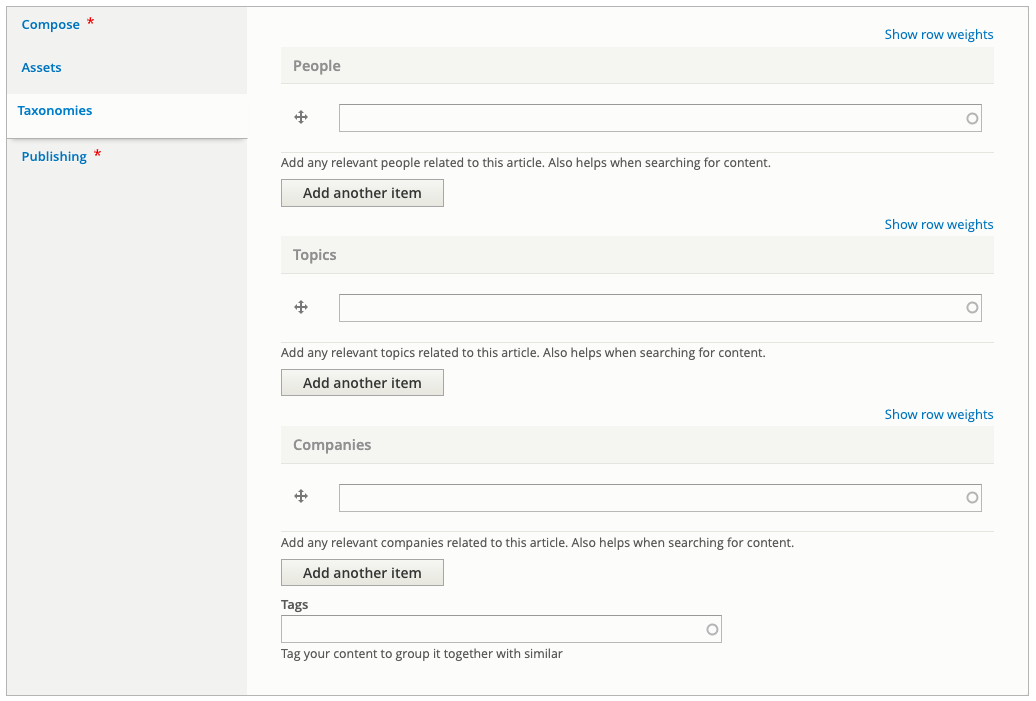Click help text about relevant people
1036x701 pixels.
pos(526,163)
